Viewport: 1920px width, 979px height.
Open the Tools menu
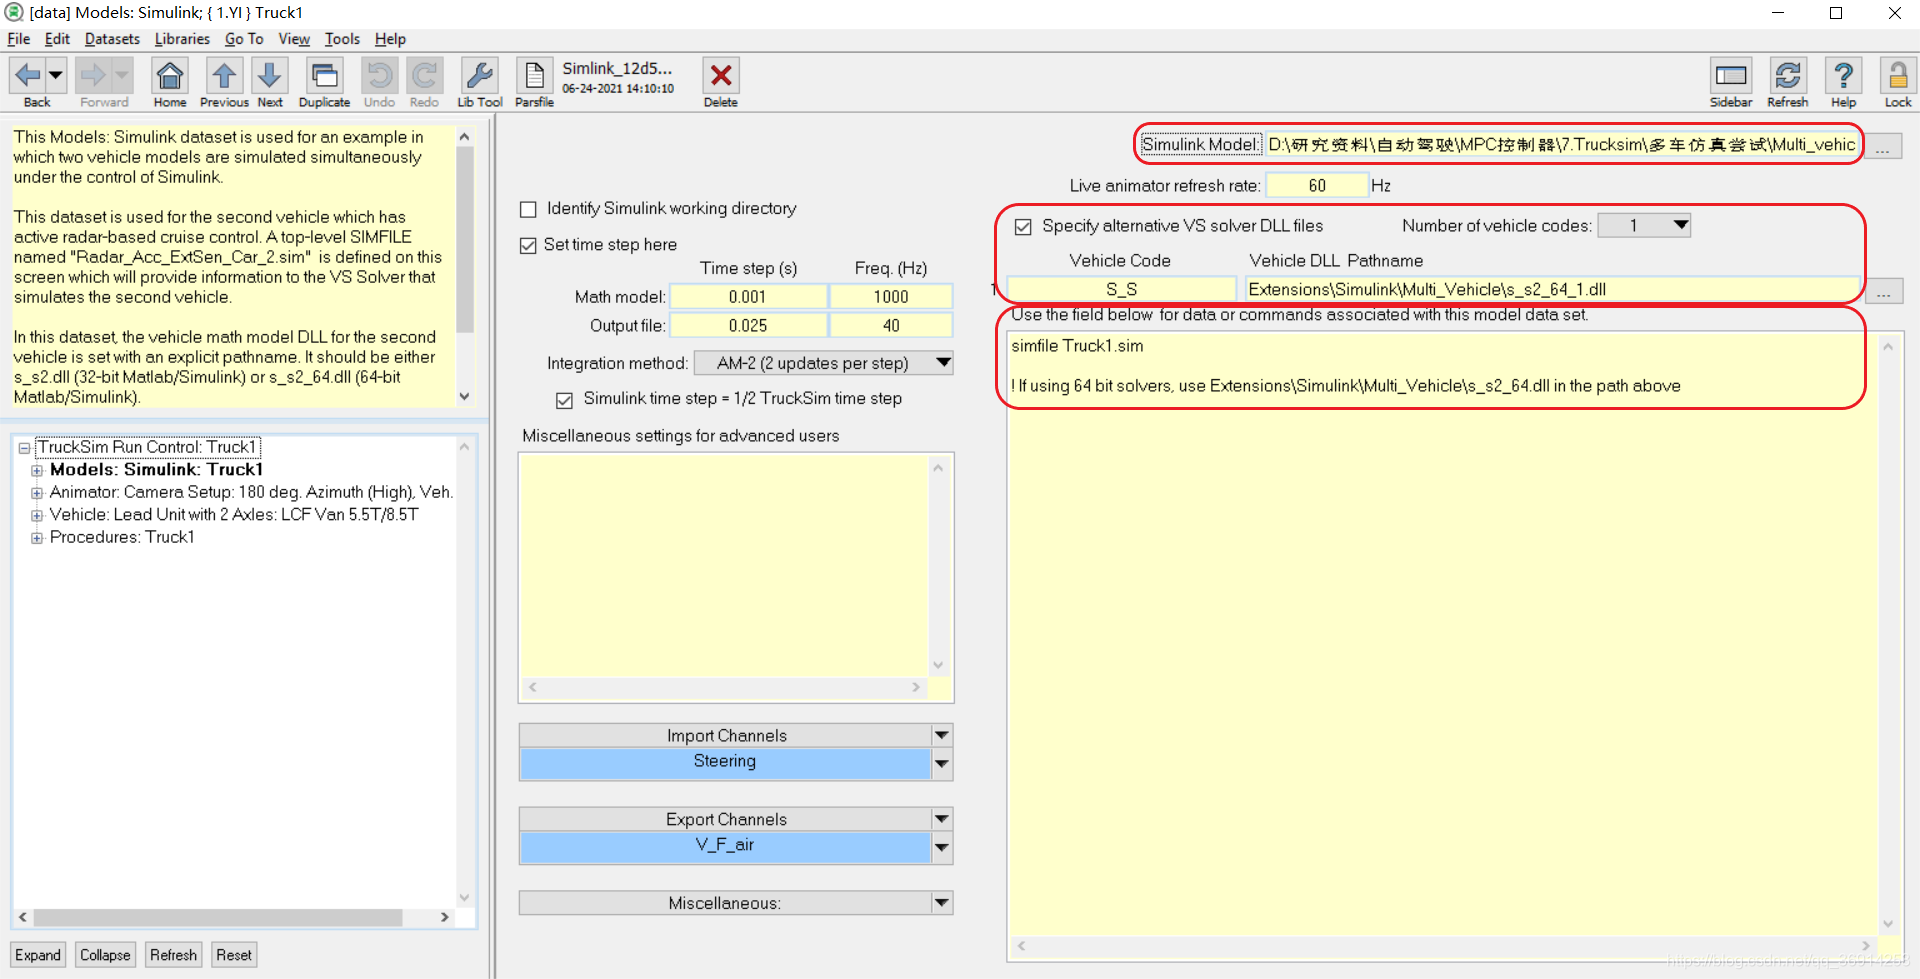click(342, 39)
